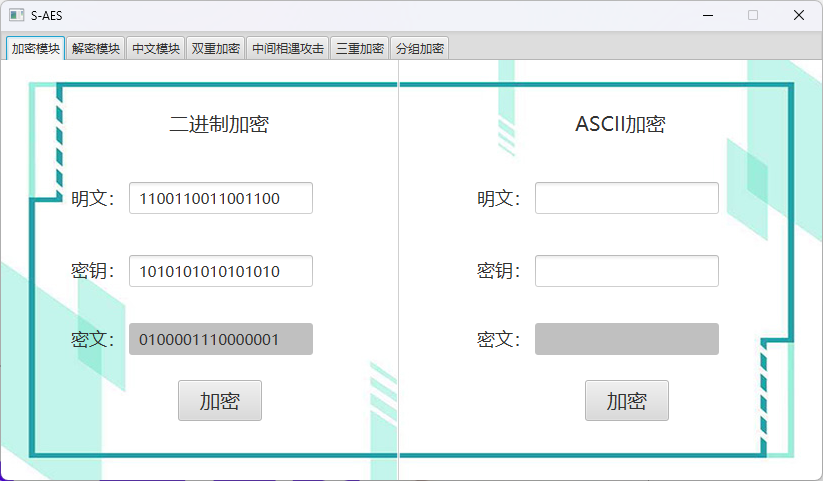Viewport: 823px width, 481px height.
Task: Click the binary 明文 input field
Action: coord(220,198)
